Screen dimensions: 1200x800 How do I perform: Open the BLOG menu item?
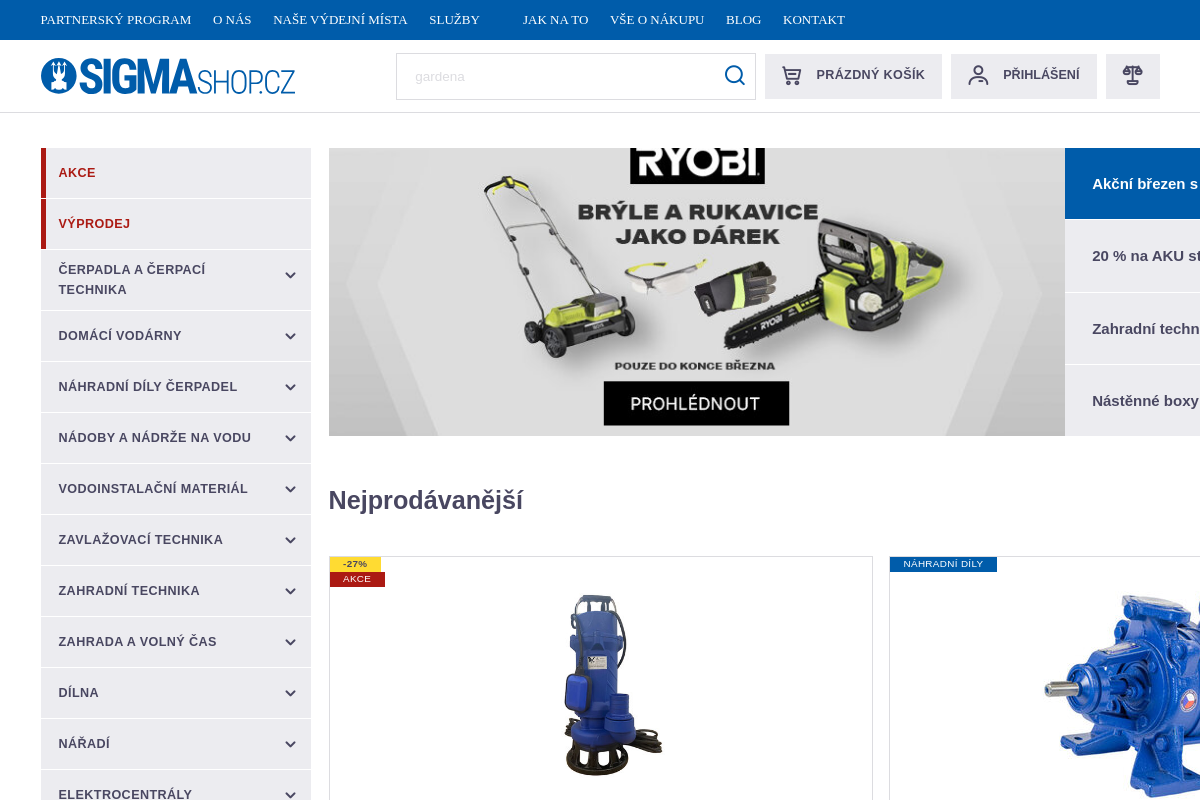coord(743,19)
